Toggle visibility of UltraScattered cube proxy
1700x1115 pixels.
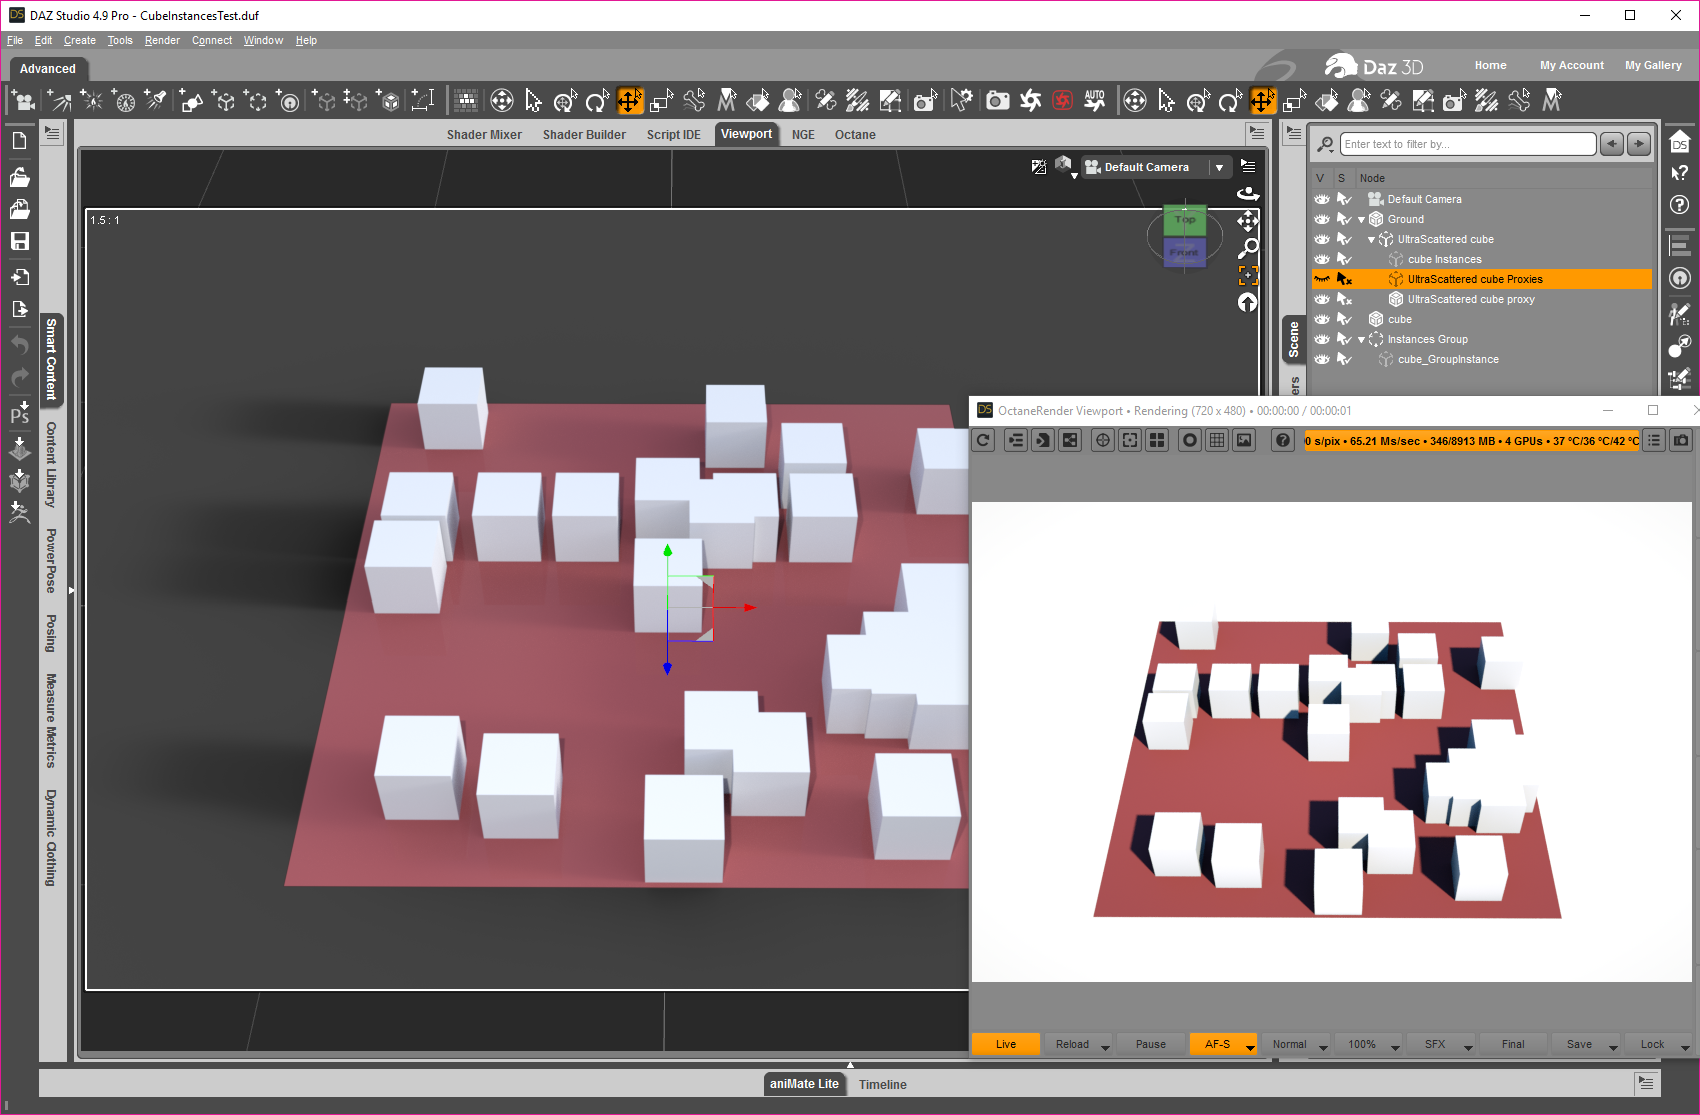click(1322, 299)
